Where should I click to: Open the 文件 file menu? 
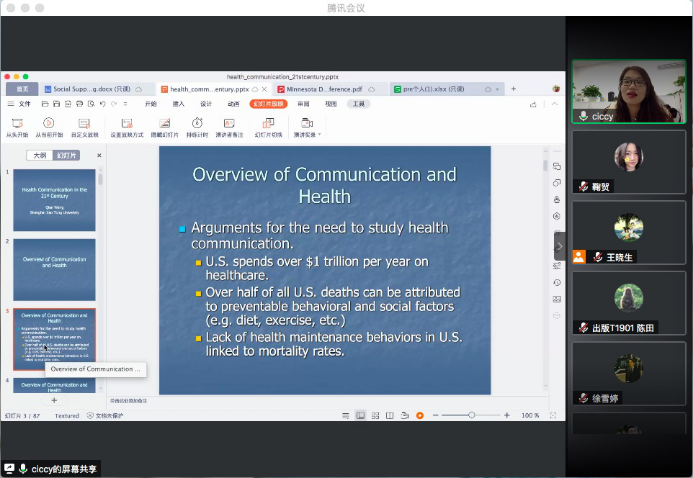pyautogui.click(x=24, y=104)
